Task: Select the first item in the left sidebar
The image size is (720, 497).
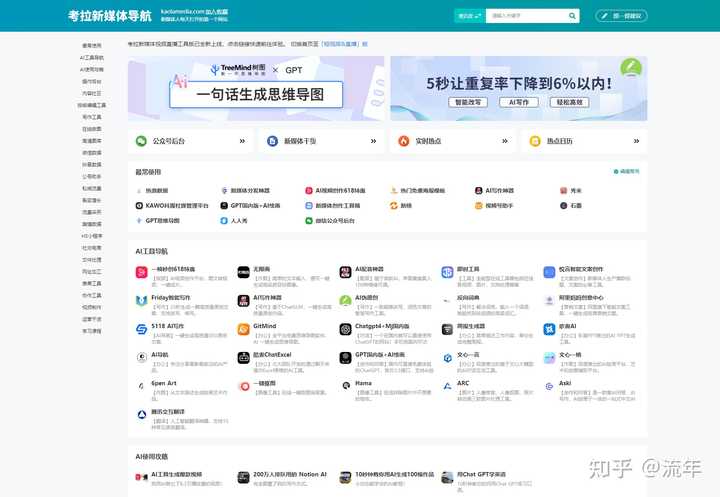Action: pos(92,46)
